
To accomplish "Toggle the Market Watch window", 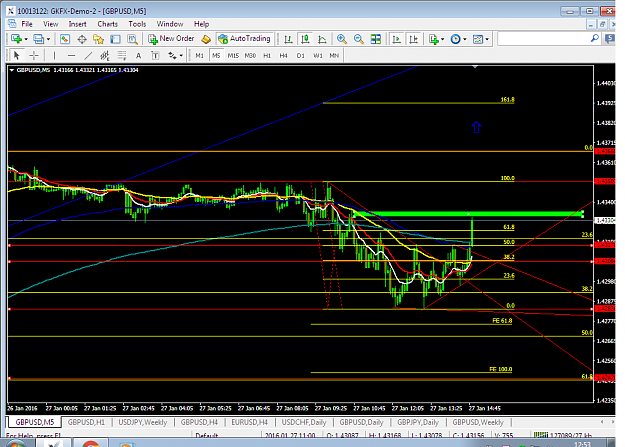I will click(x=65, y=39).
